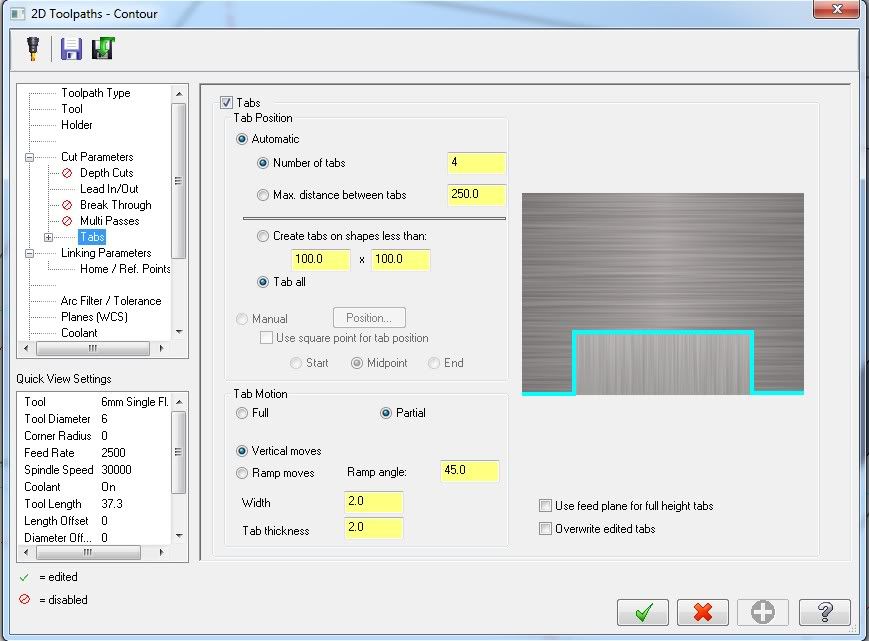Click the Tab thickness 2.0 field
The height and width of the screenshot is (641, 869).
pyautogui.click(x=373, y=527)
